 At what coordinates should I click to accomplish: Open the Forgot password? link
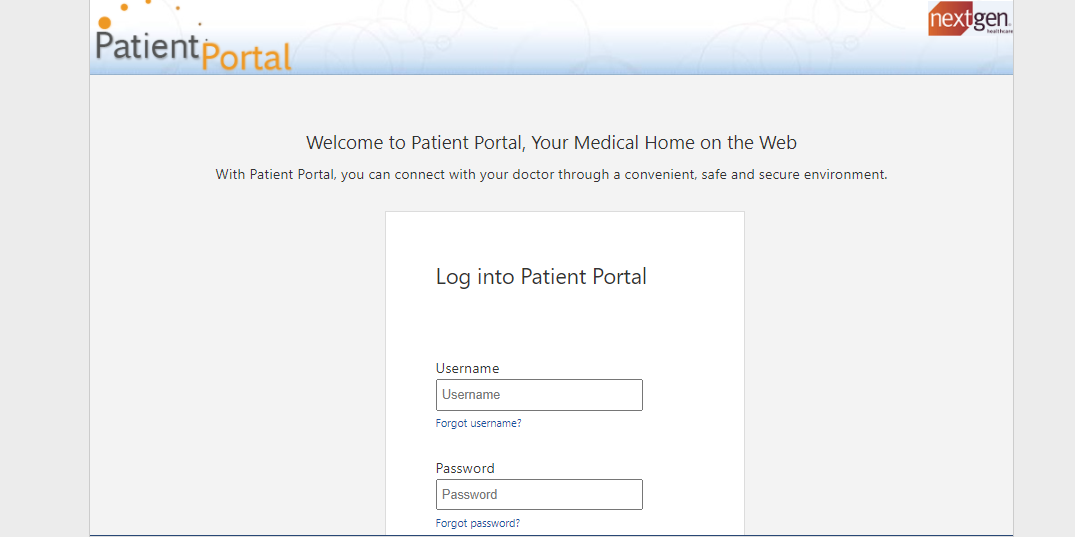[x=478, y=523]
